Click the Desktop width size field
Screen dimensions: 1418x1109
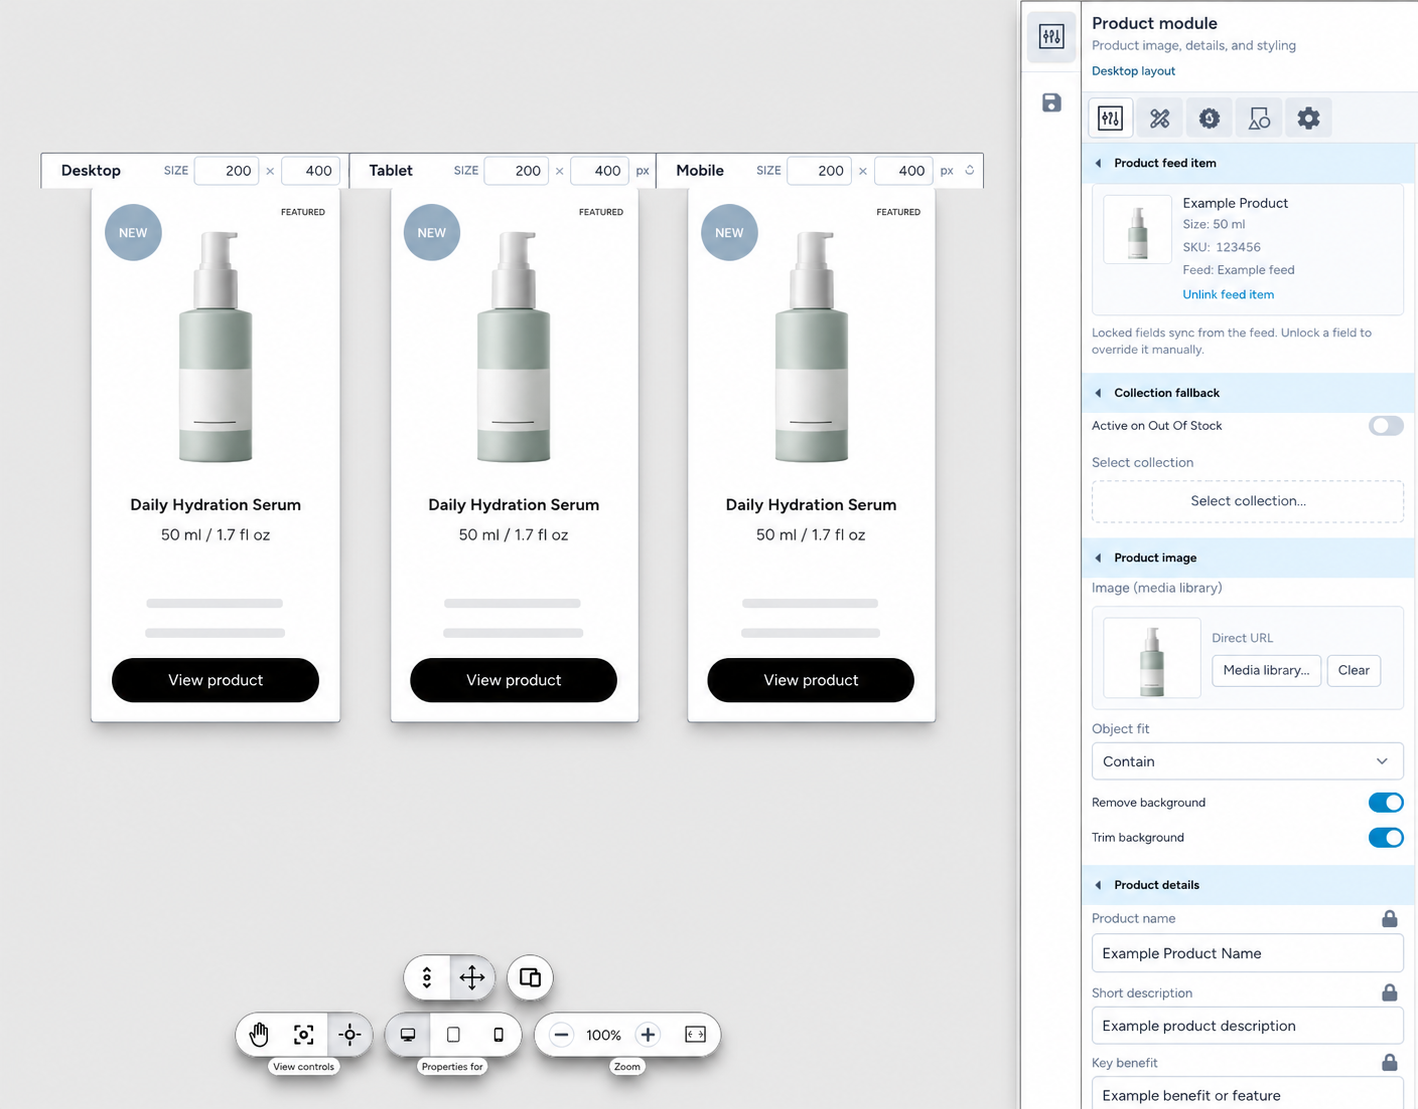227,171
